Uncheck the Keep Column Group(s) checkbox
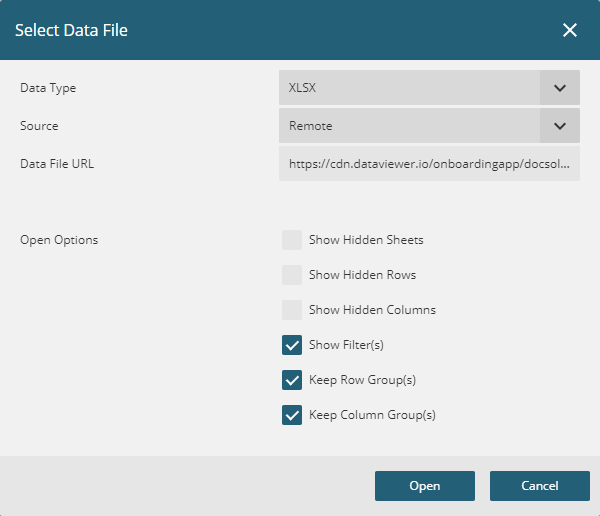The width and height of the screenshot is (600, 516). pyautogui.click(x=292, y=415)
